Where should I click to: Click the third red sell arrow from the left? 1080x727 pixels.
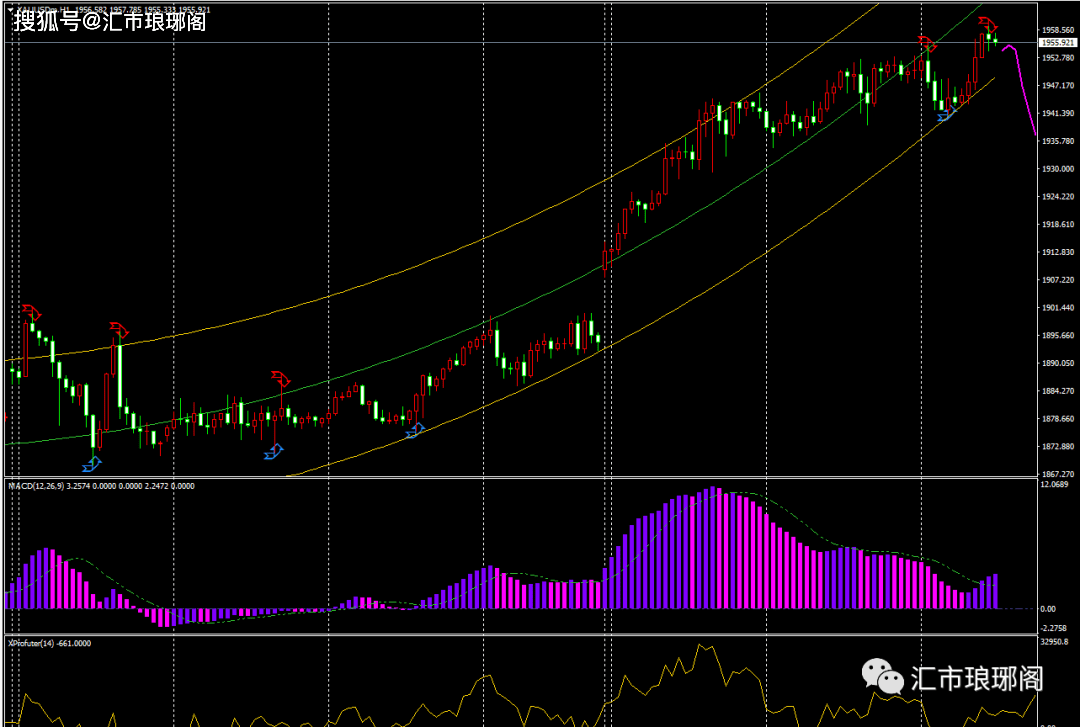click(280, 377)
